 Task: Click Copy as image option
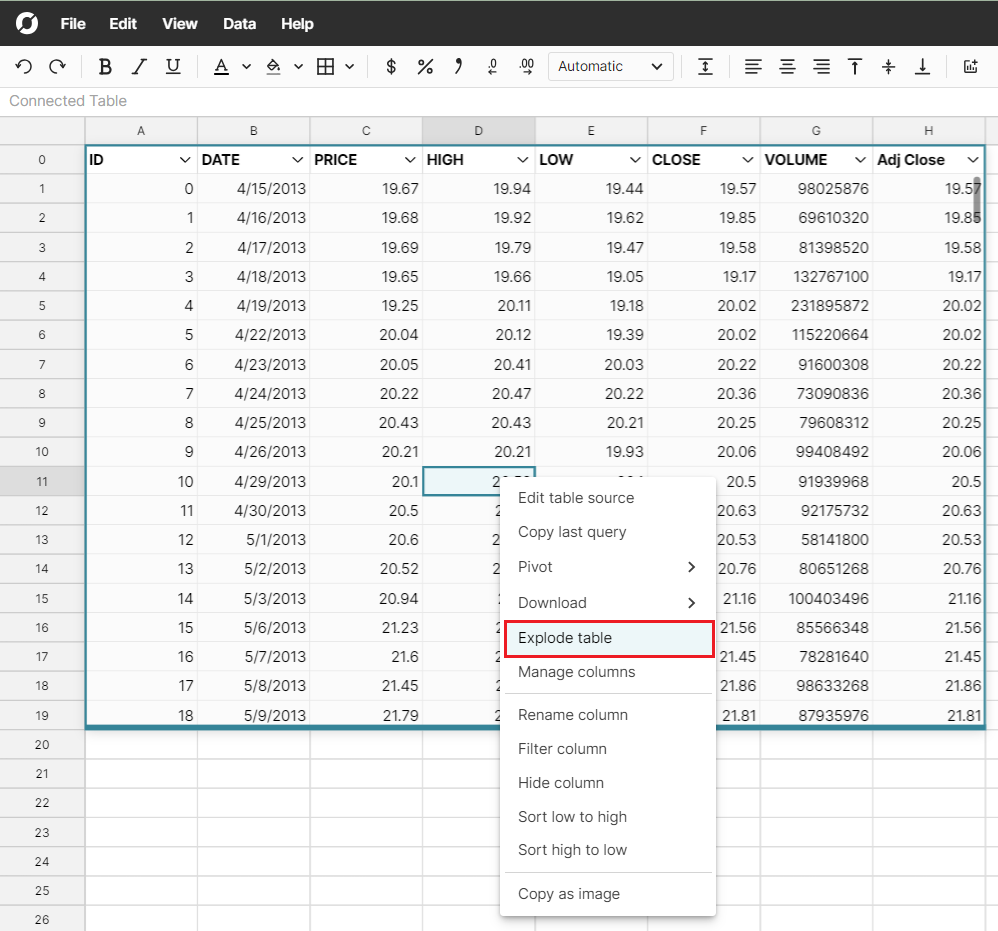[569, 894]
